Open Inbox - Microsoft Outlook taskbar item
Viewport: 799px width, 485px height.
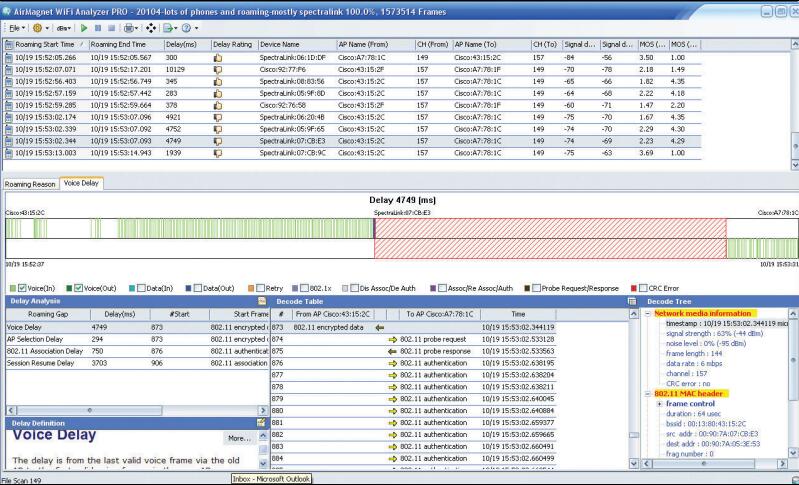pyautogui.click(x=271, y=479)
